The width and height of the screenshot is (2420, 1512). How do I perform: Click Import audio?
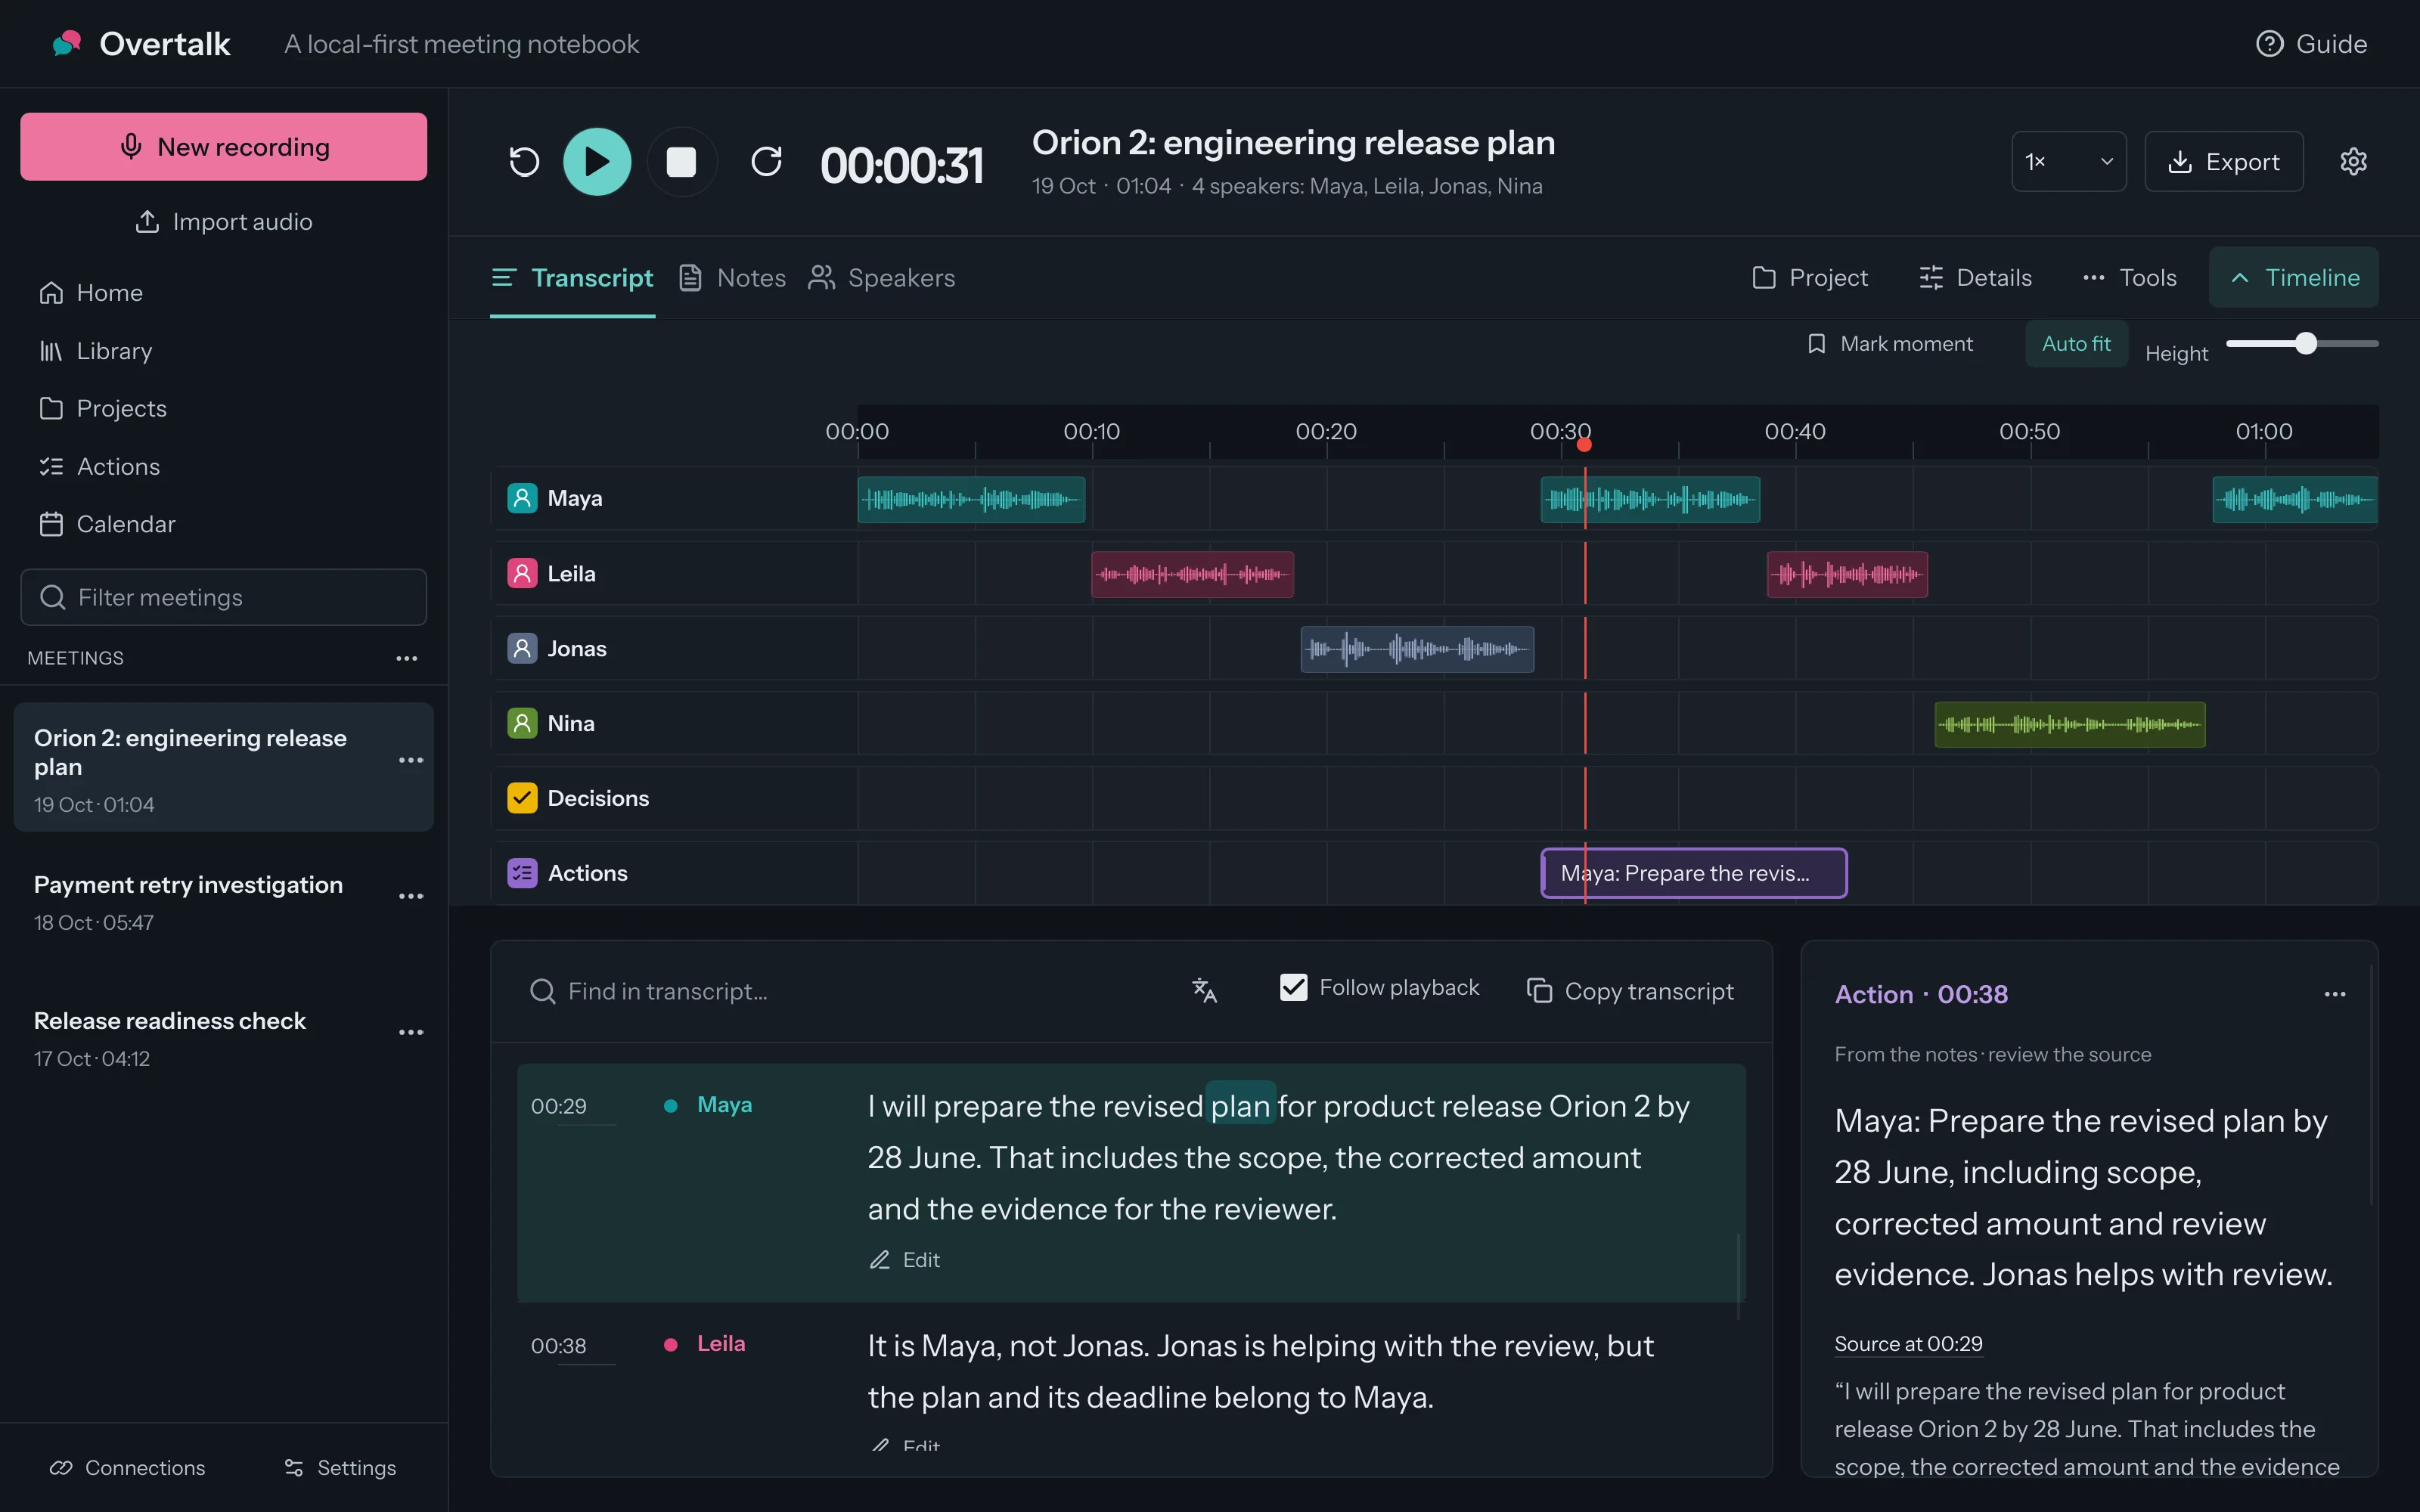[x=223, y=221]
